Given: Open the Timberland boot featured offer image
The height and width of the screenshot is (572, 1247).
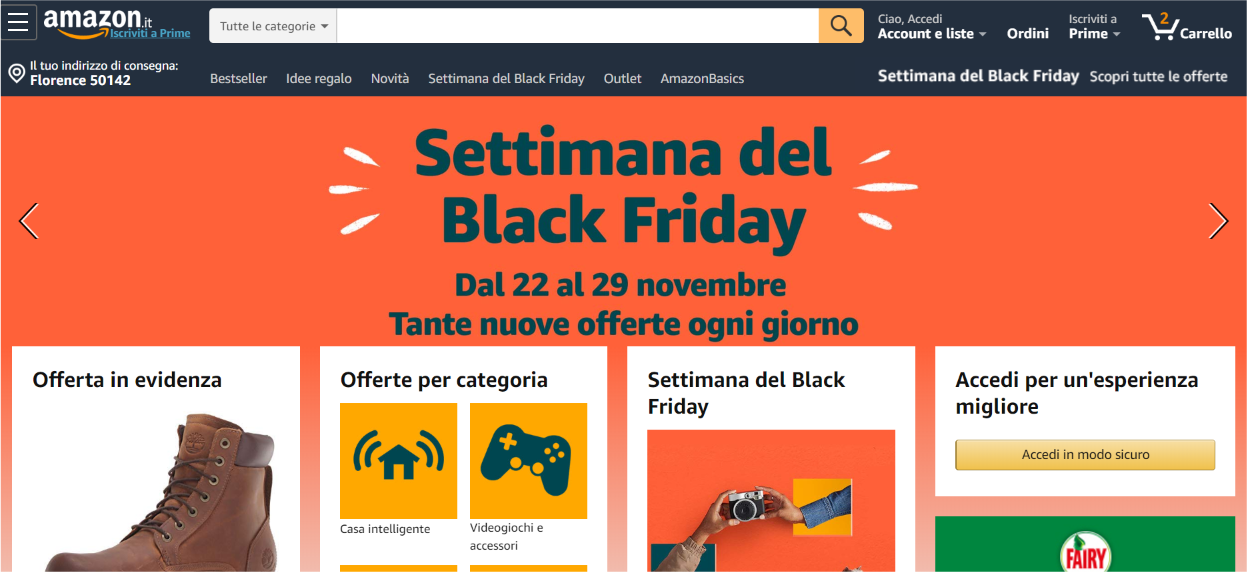Looking at the screenshot, I should pyautogui.click(x=155, y=490).
